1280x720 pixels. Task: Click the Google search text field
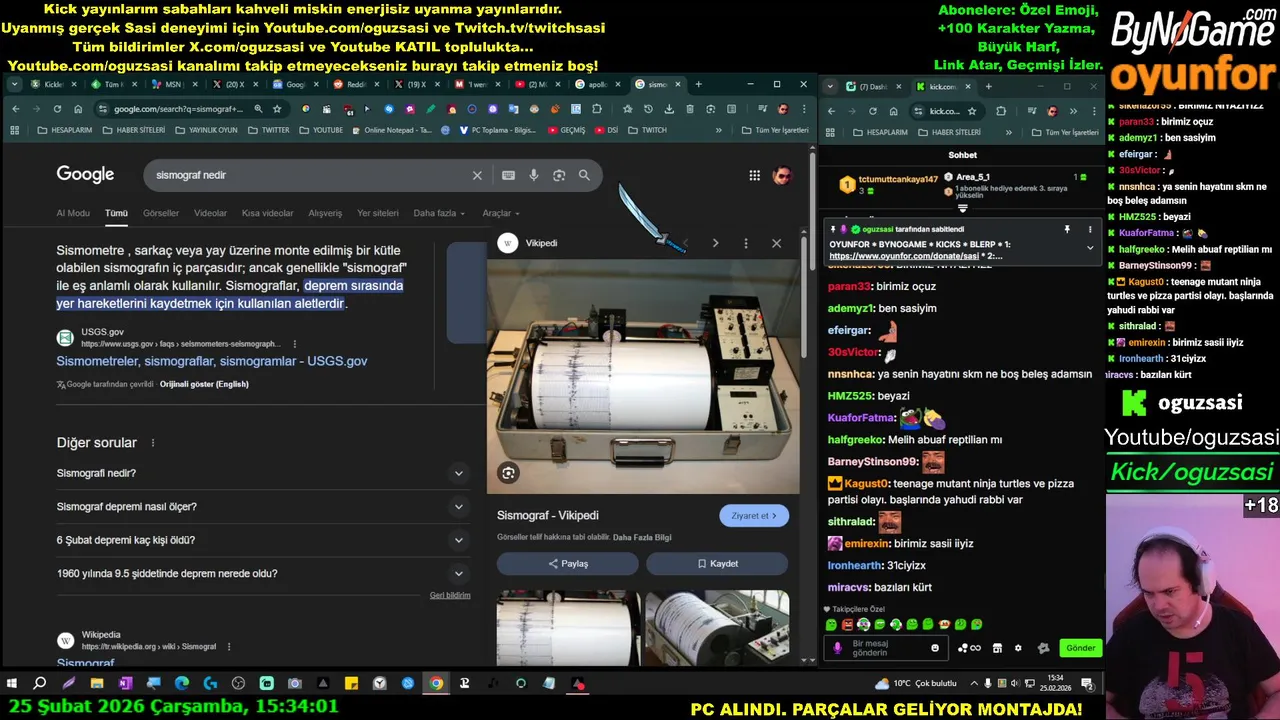tap(310, 175)
